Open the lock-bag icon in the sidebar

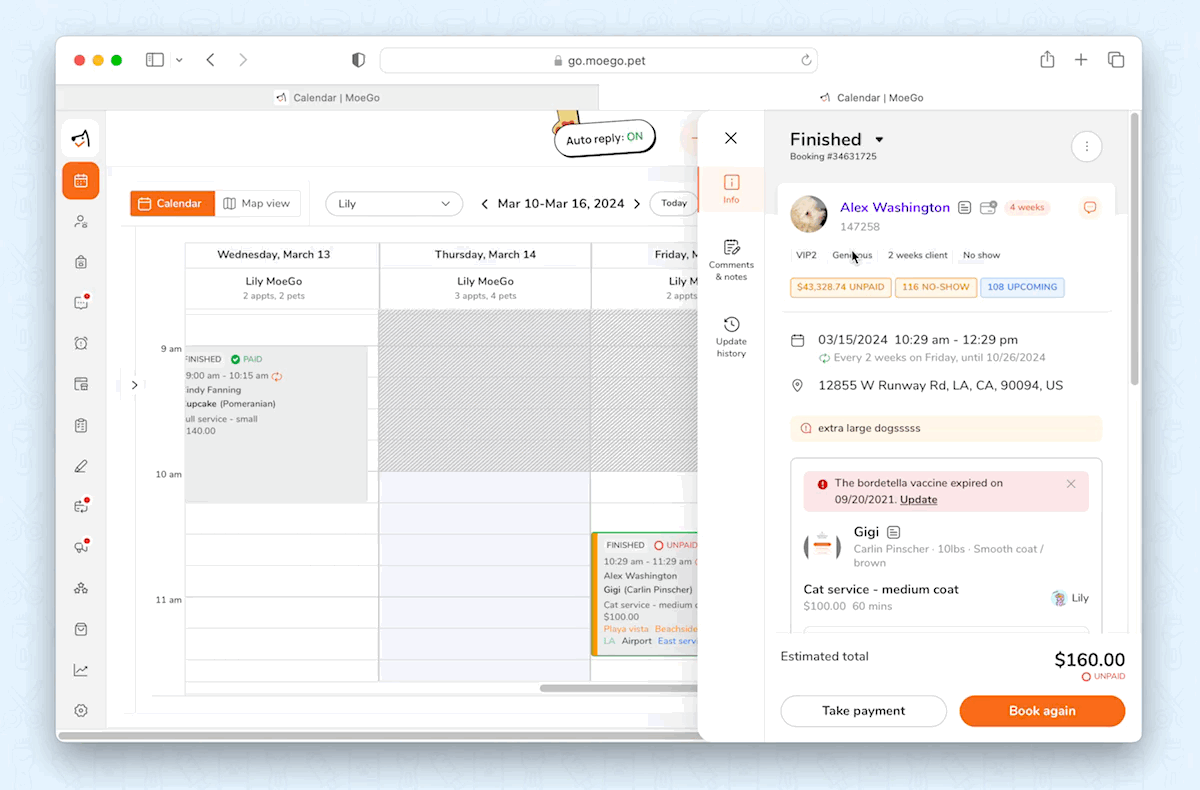click(x=81, y=262)
